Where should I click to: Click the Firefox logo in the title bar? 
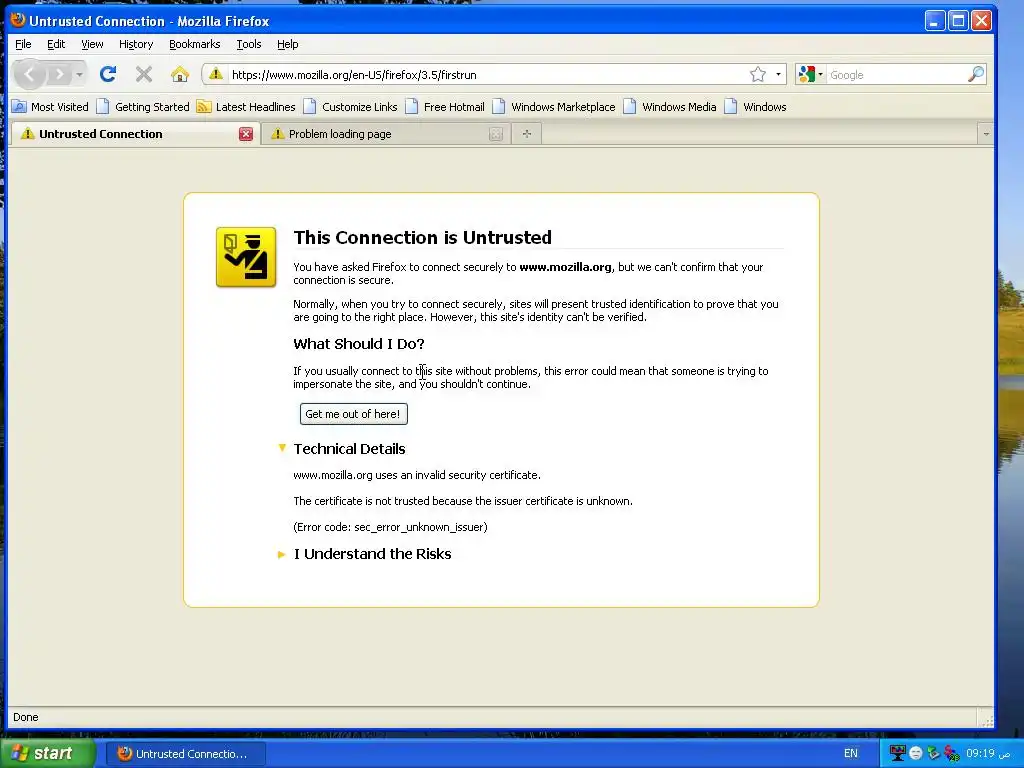click(18, 20)
